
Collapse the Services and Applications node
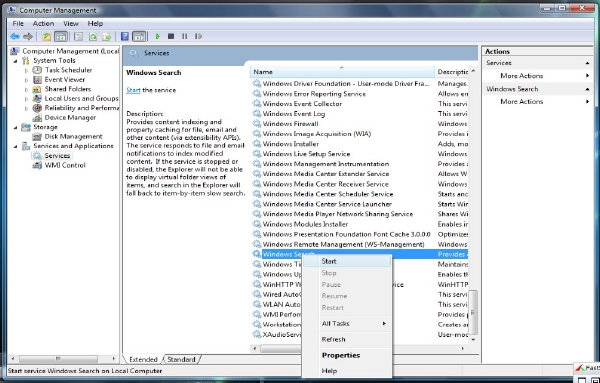coord(16,146)
